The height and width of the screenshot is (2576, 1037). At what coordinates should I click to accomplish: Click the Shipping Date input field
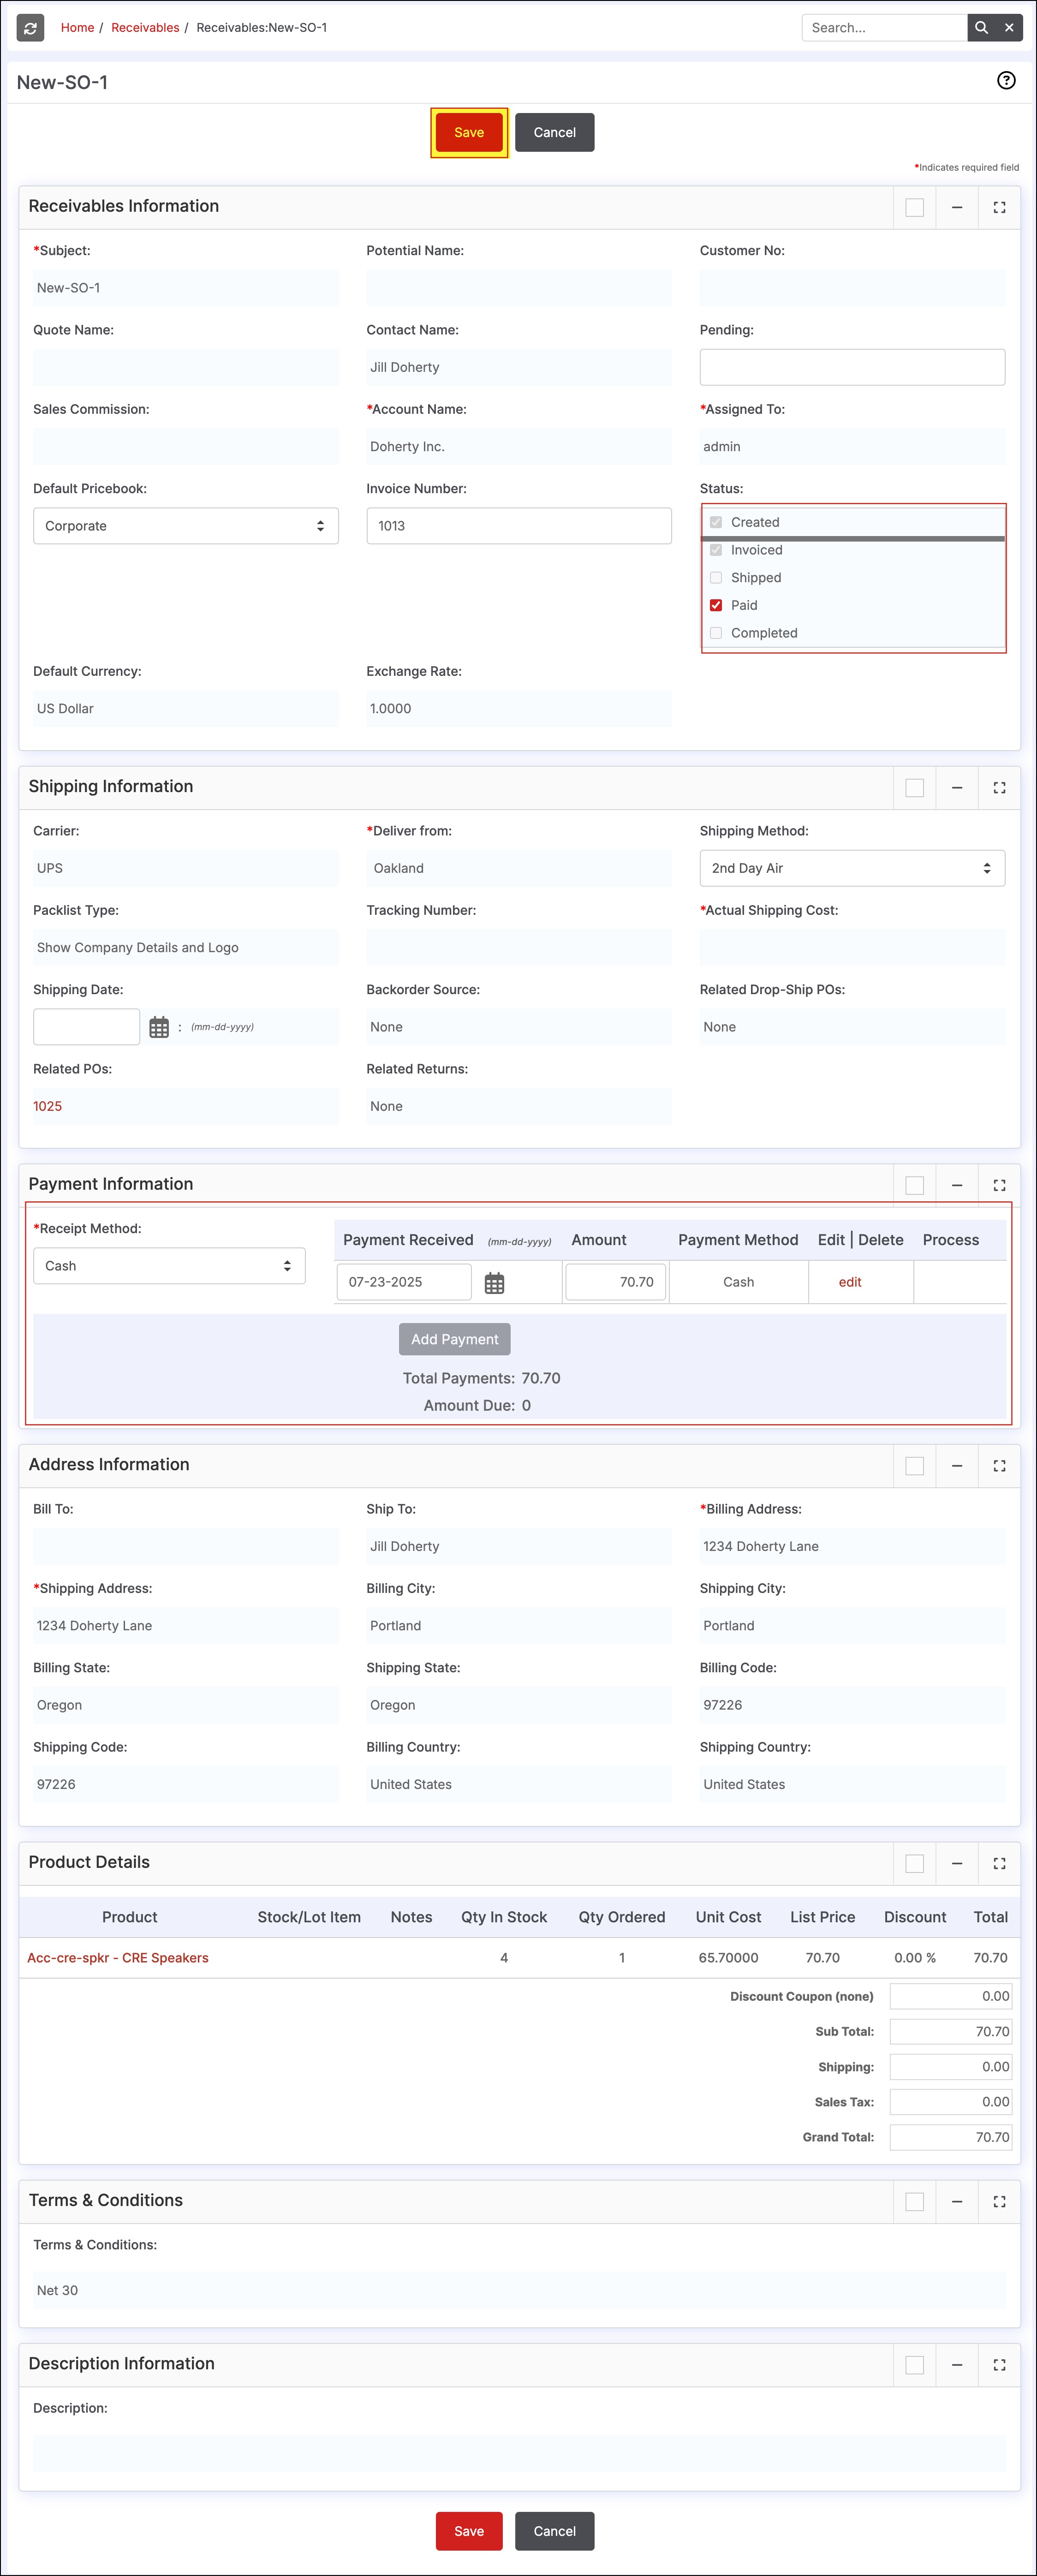point(87,1027)
